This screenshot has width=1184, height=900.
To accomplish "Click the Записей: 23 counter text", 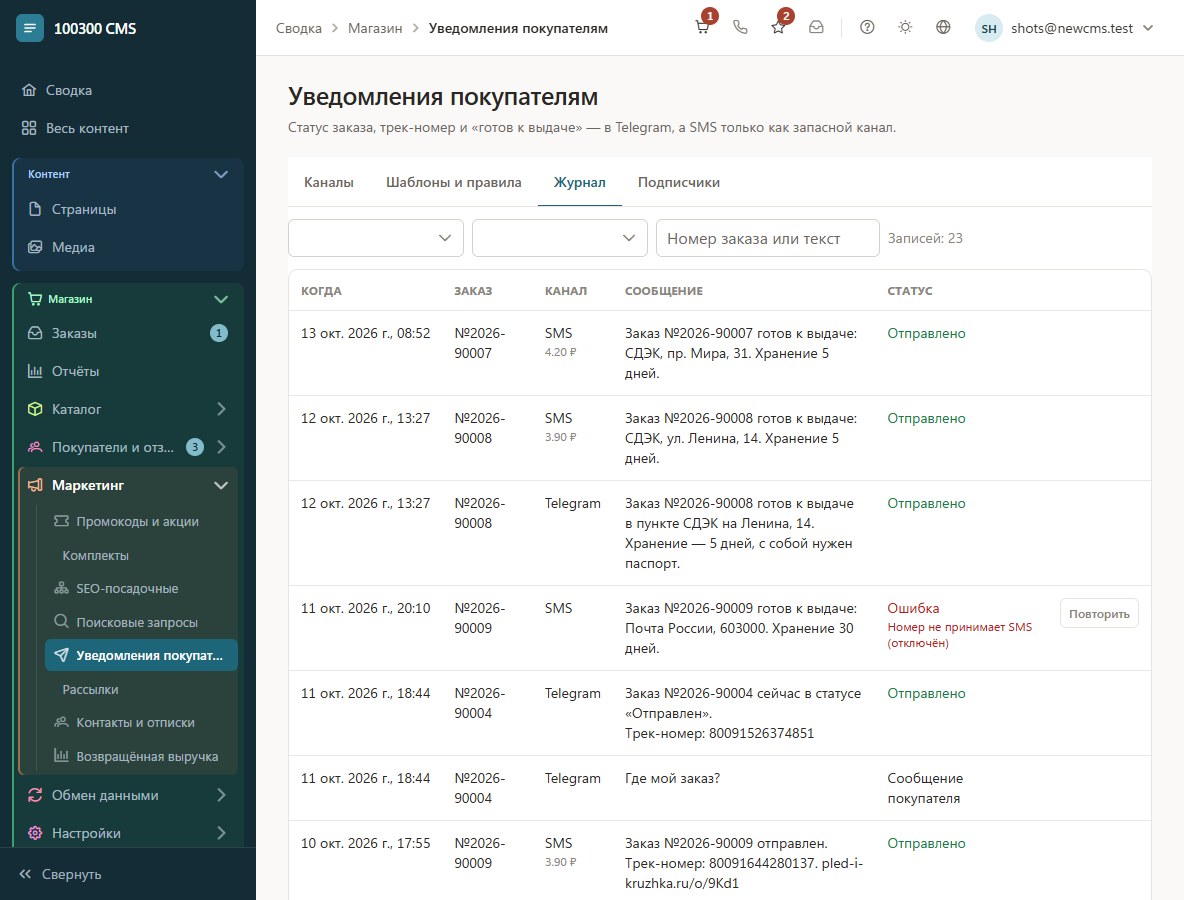I will [925, 238].
